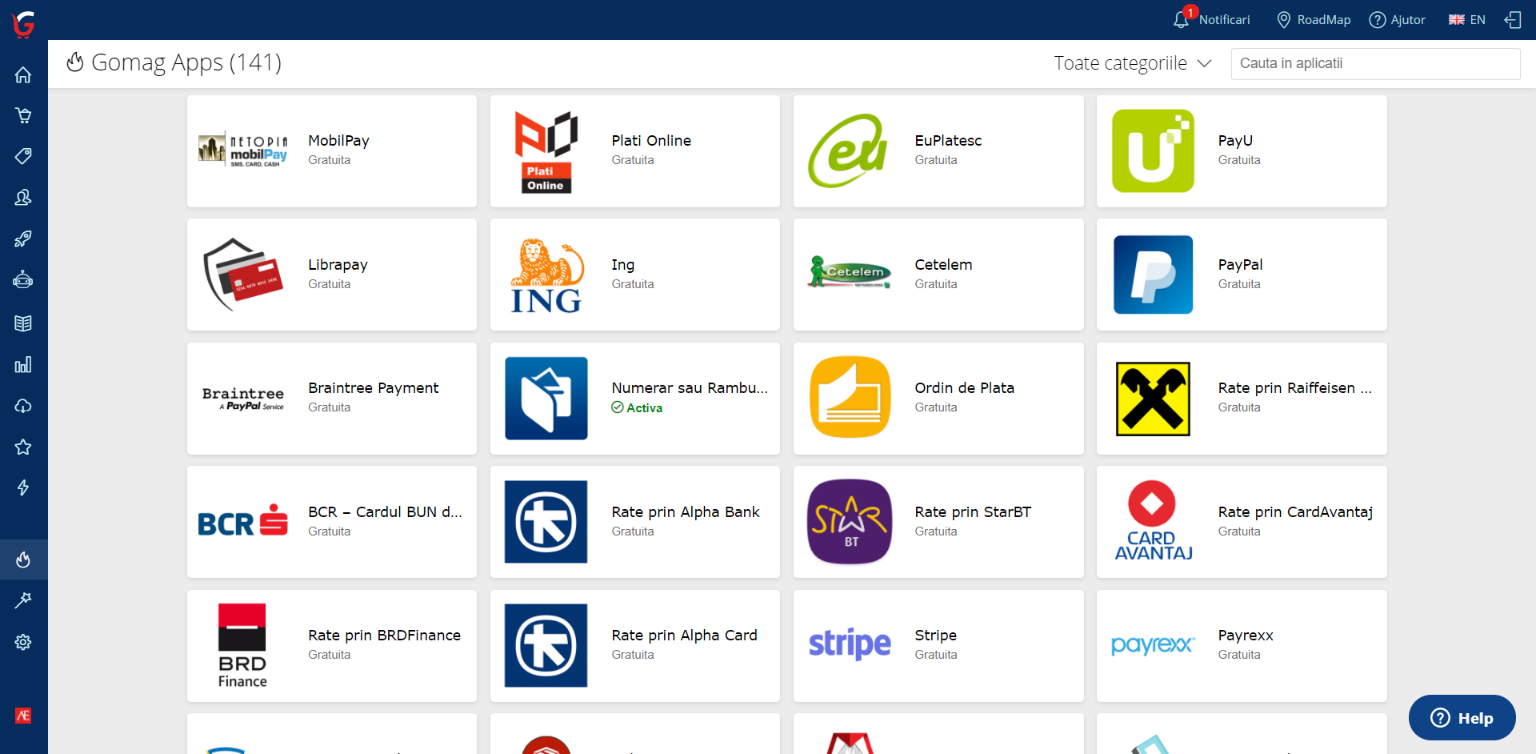
Task: Click the EuPlatesc logo
Action: click(849, 151)
